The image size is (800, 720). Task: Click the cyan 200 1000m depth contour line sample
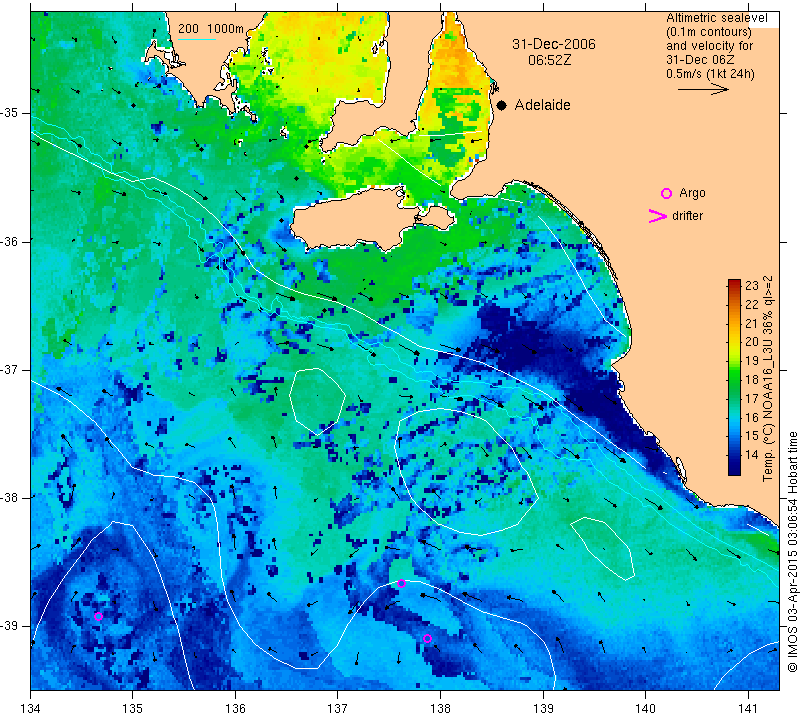tap(197, 39)
